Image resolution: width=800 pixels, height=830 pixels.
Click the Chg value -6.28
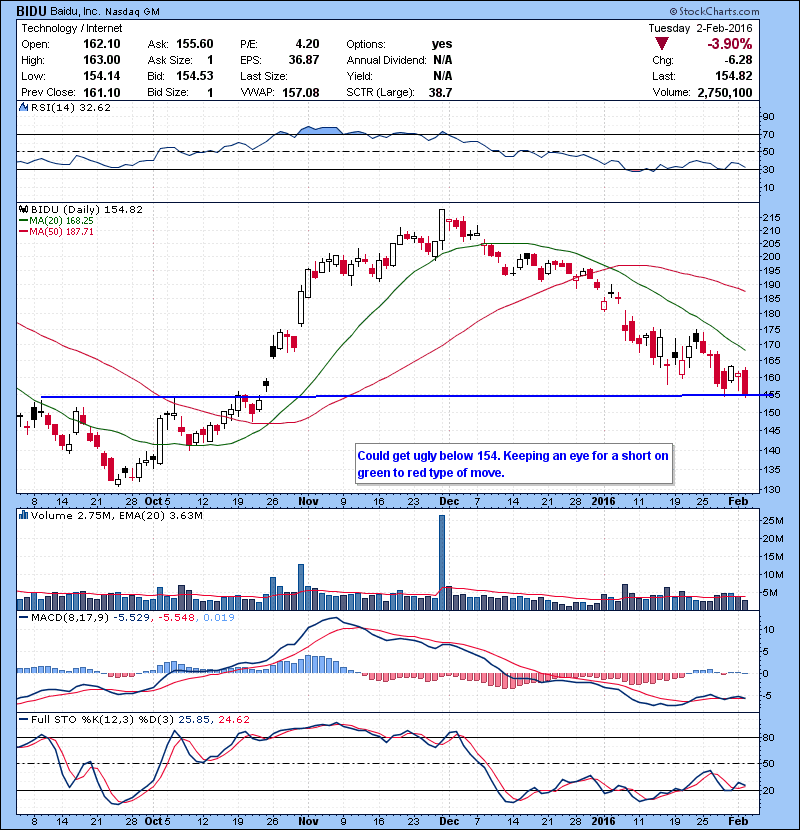[738, 60]
